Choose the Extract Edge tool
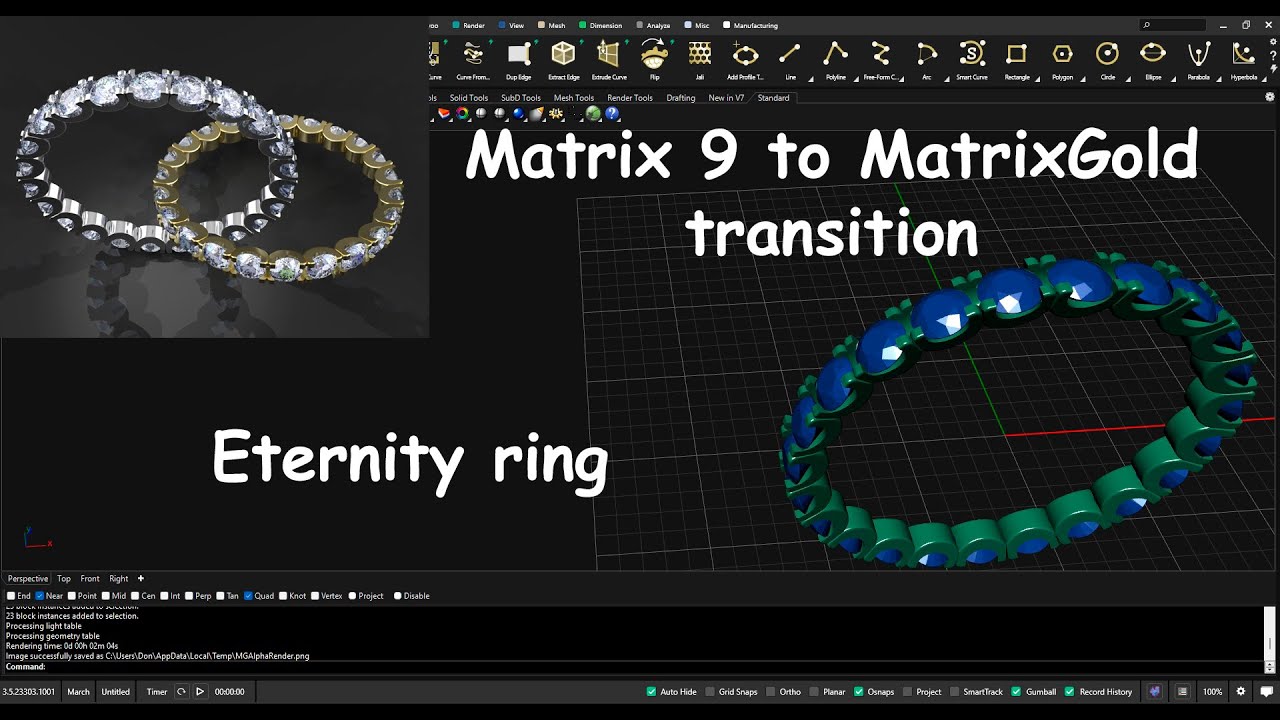1280x720 pixels. [x=564, y=54]
